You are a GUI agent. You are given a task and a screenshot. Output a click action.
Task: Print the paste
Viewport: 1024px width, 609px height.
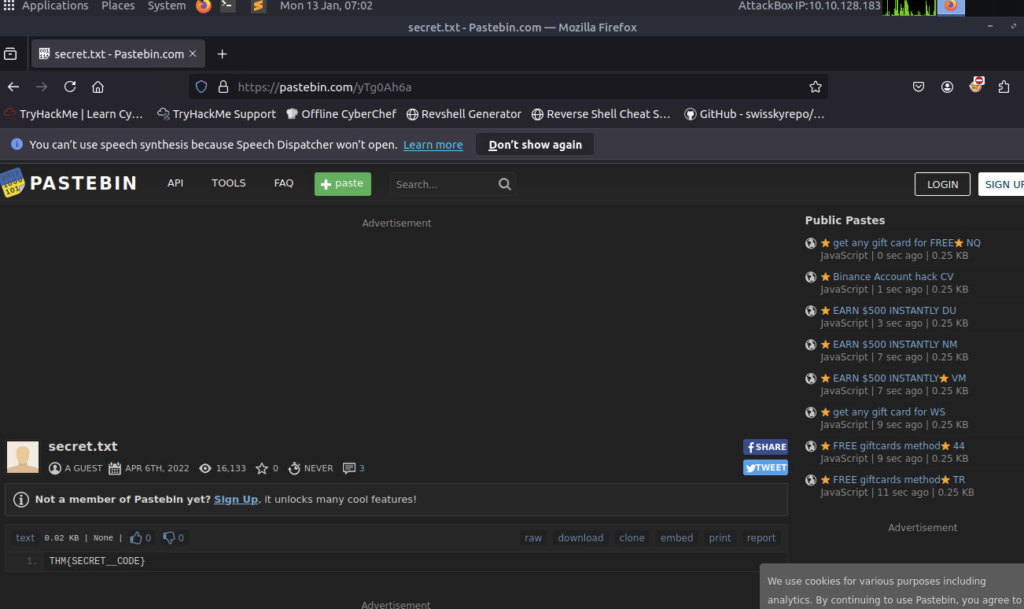tap(720, 538)
